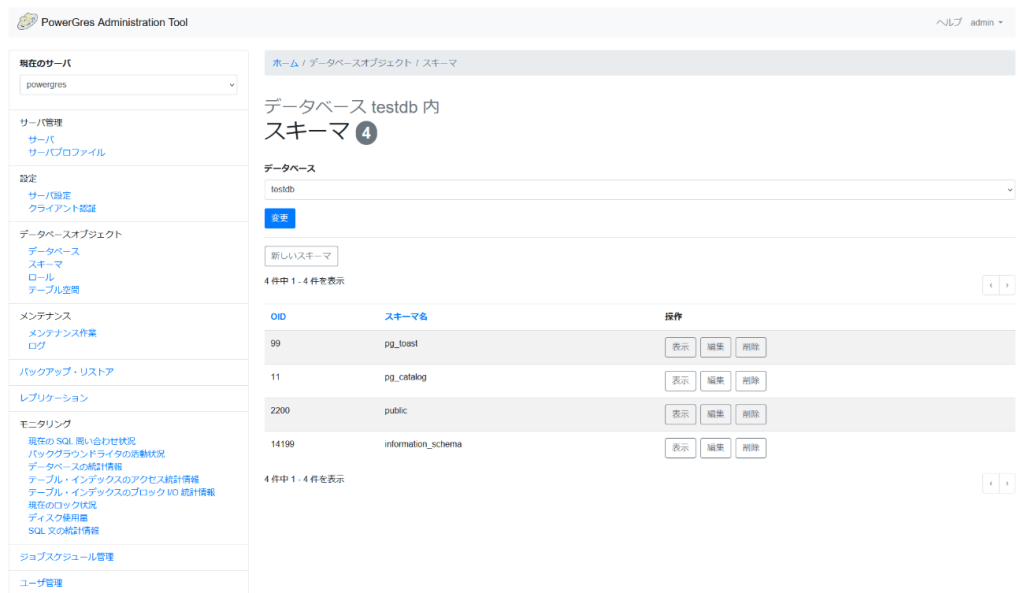The image size is (1024, 593).
Task: Click OID value 14199
Action: (x=283, y=444)
